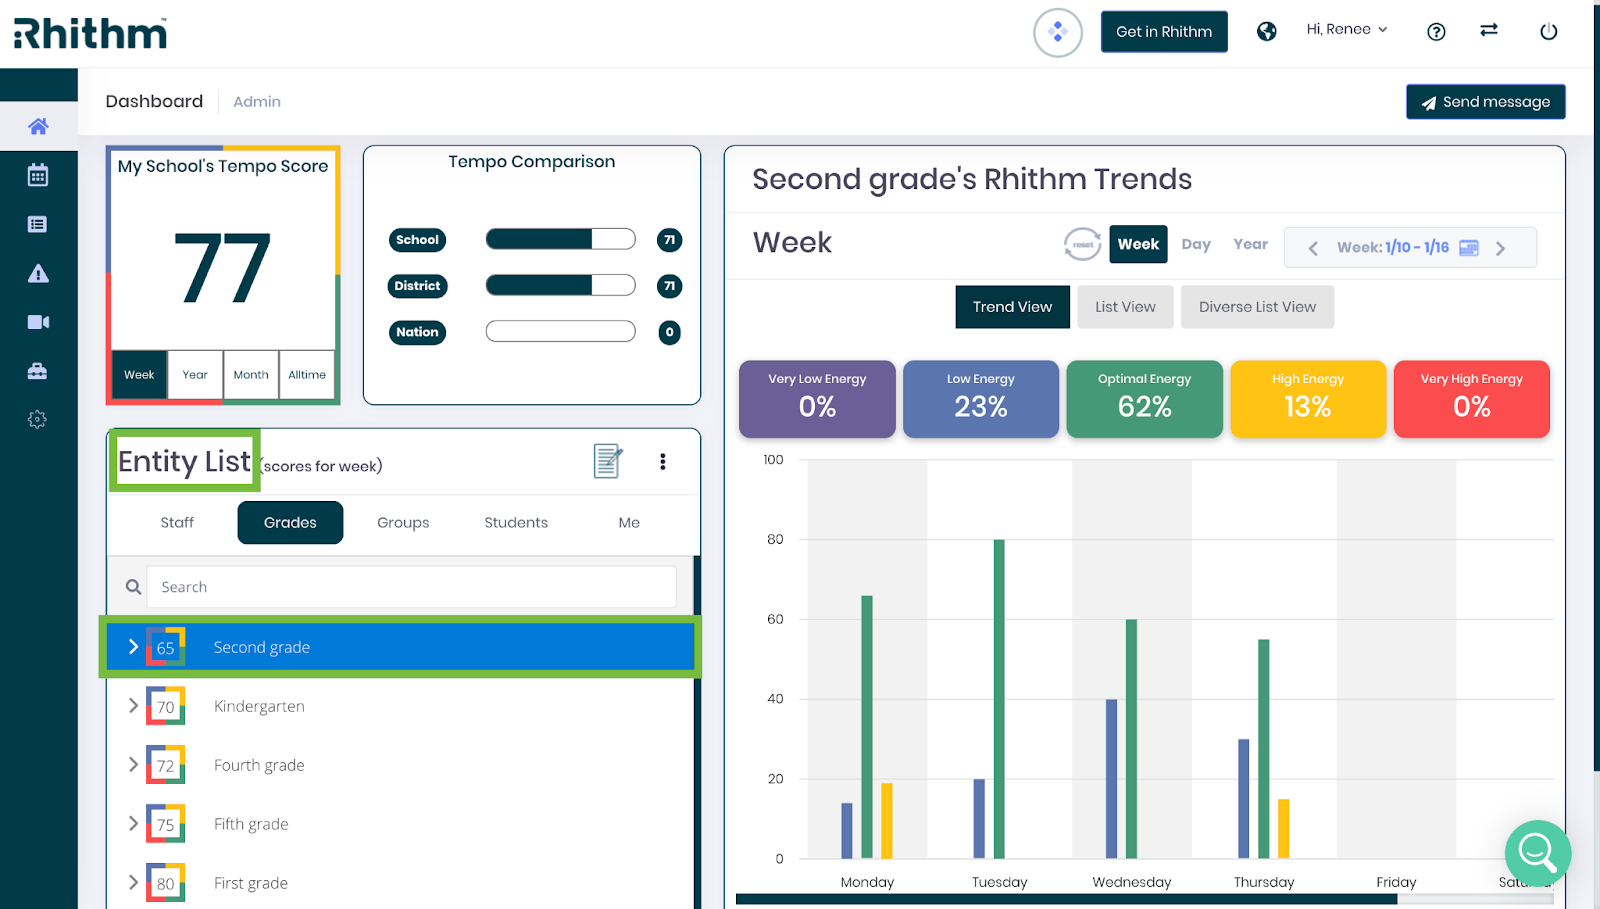Open the Me tab
The image size is (1600, 909).
(x=629, y=523)
